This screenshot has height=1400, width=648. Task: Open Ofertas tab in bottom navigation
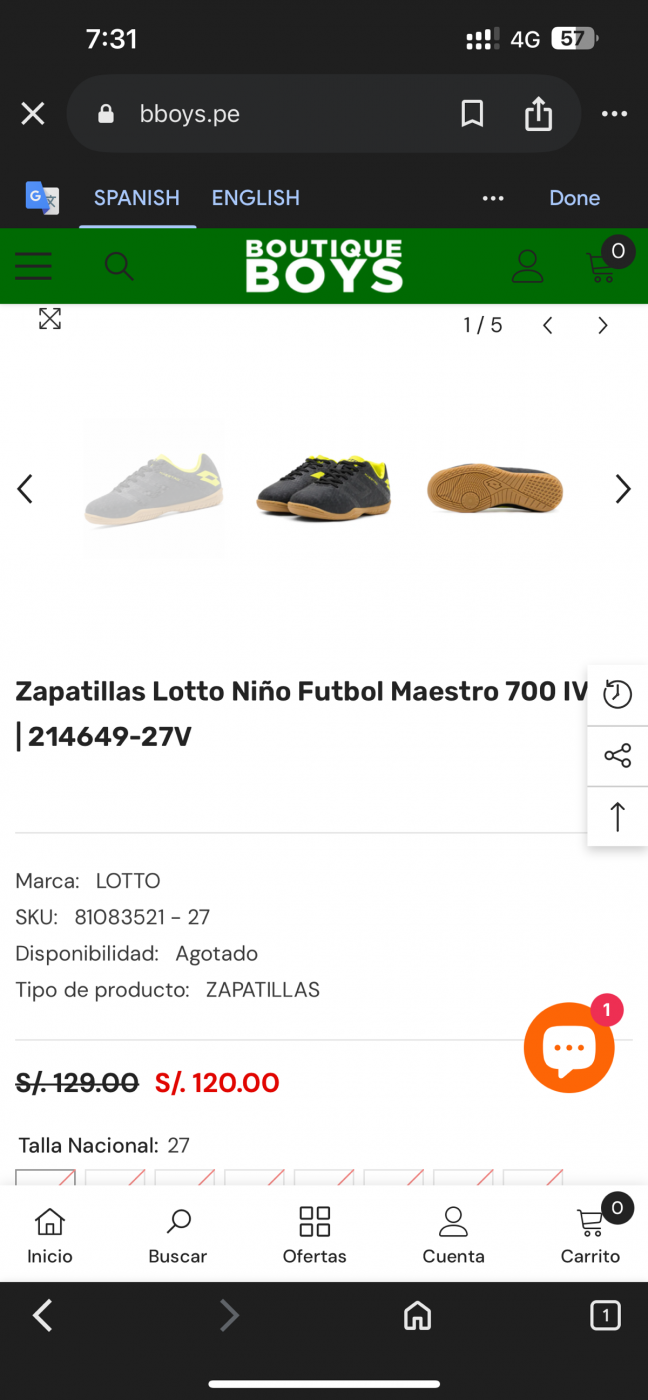pyautogui.click(x=314, y=1235)
